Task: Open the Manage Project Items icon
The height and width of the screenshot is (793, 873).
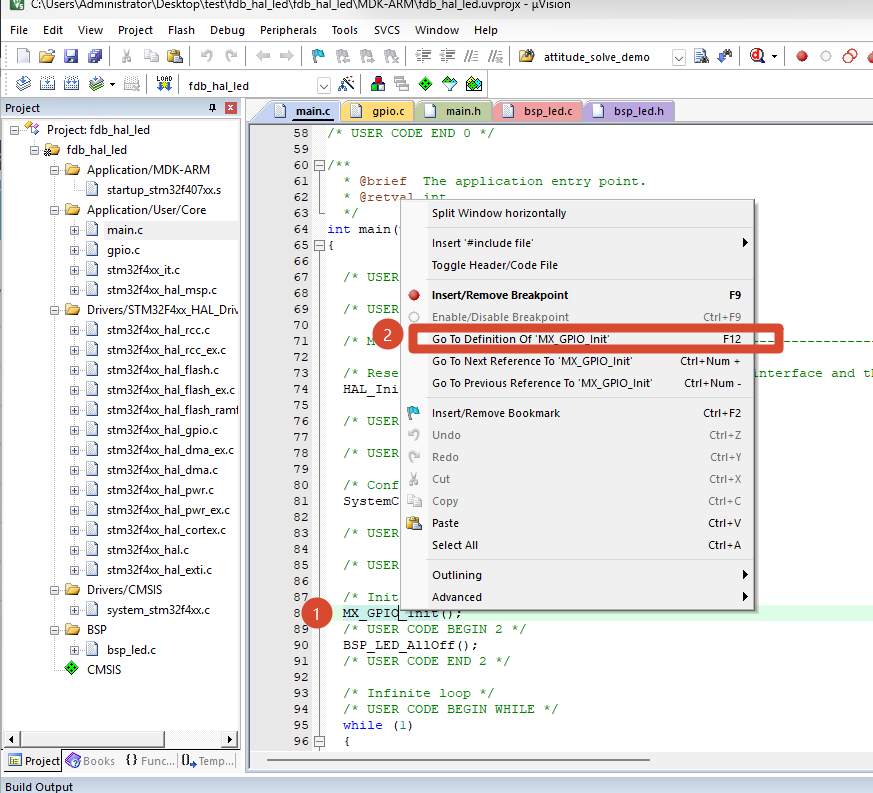Action: (377, 84)
